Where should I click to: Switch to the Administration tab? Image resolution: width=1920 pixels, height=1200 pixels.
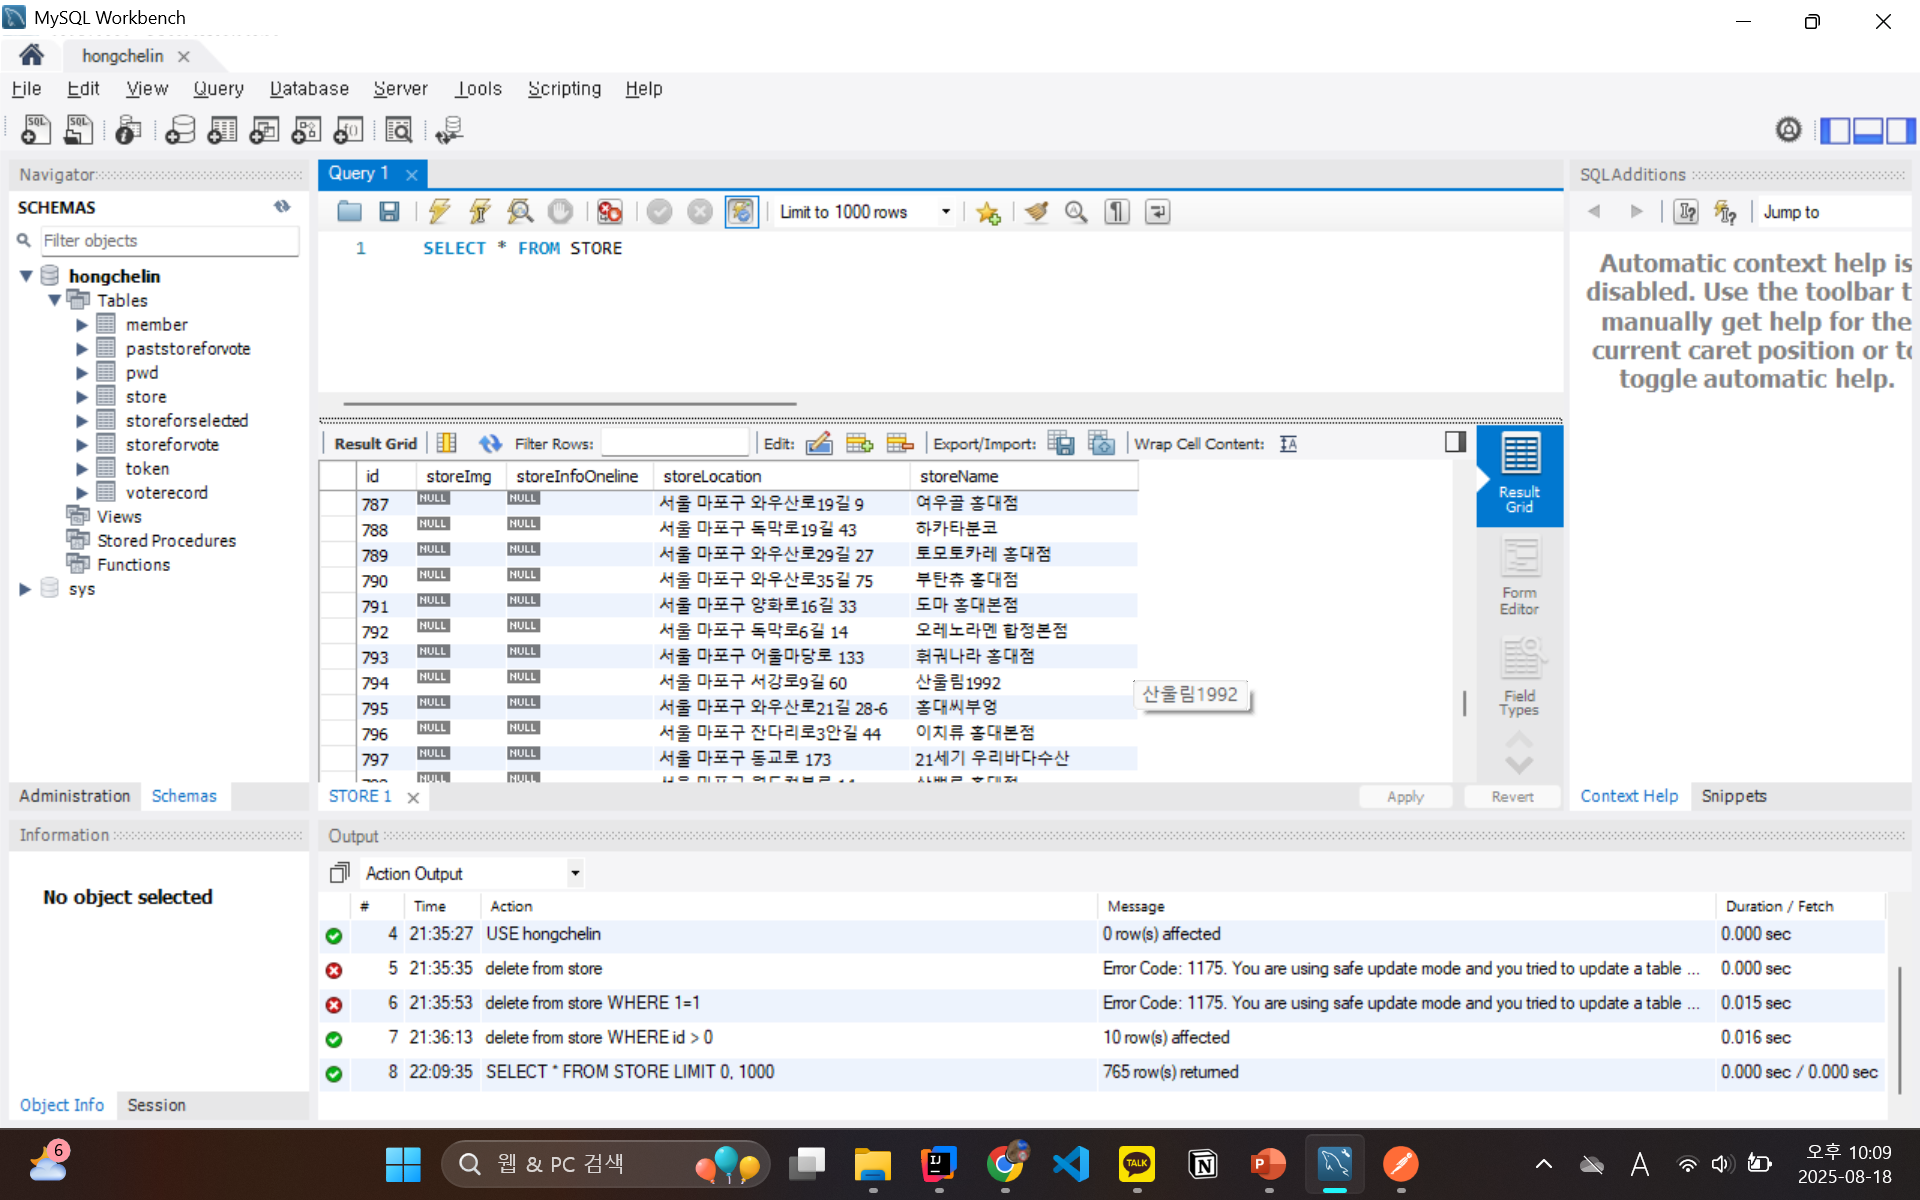tap(75, 796)
